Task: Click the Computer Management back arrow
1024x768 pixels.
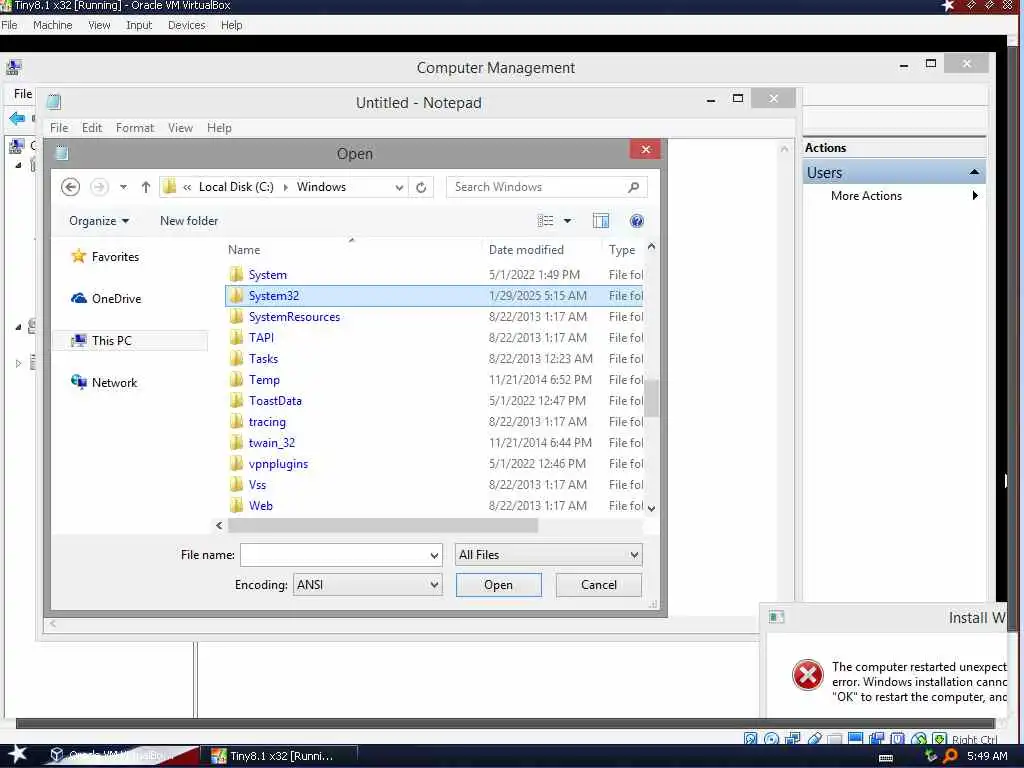Action: click(17, 118)
